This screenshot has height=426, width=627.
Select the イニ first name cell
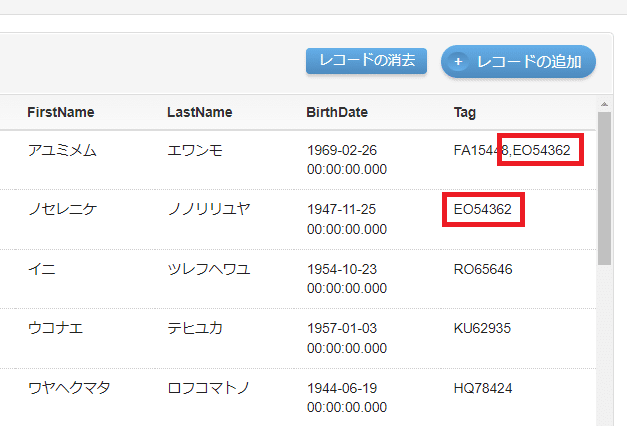point(40,270)
